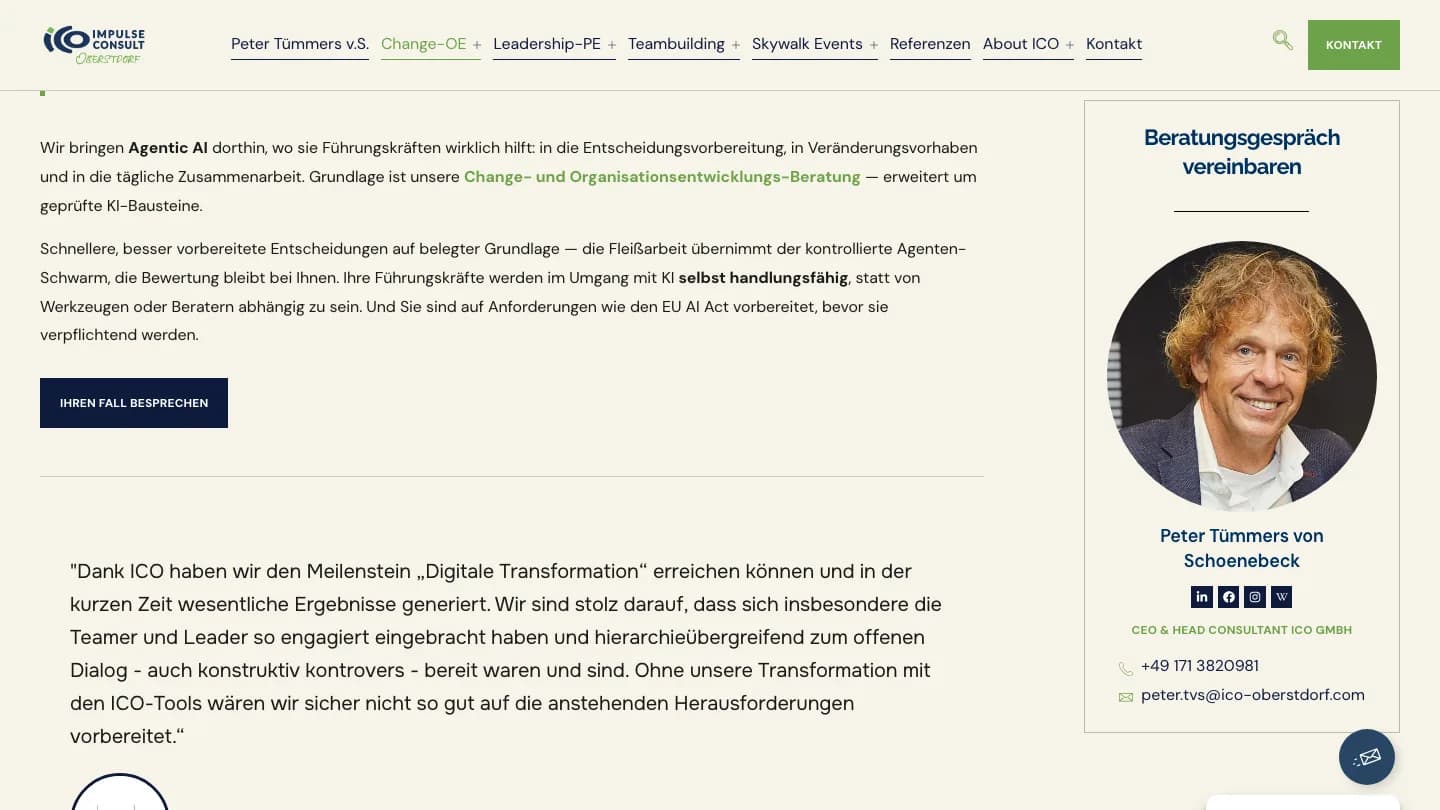Screen dimensions: 1440x810
Task: Click the testimonial quote about Digitale Transformation
Action: coord(506,653)
